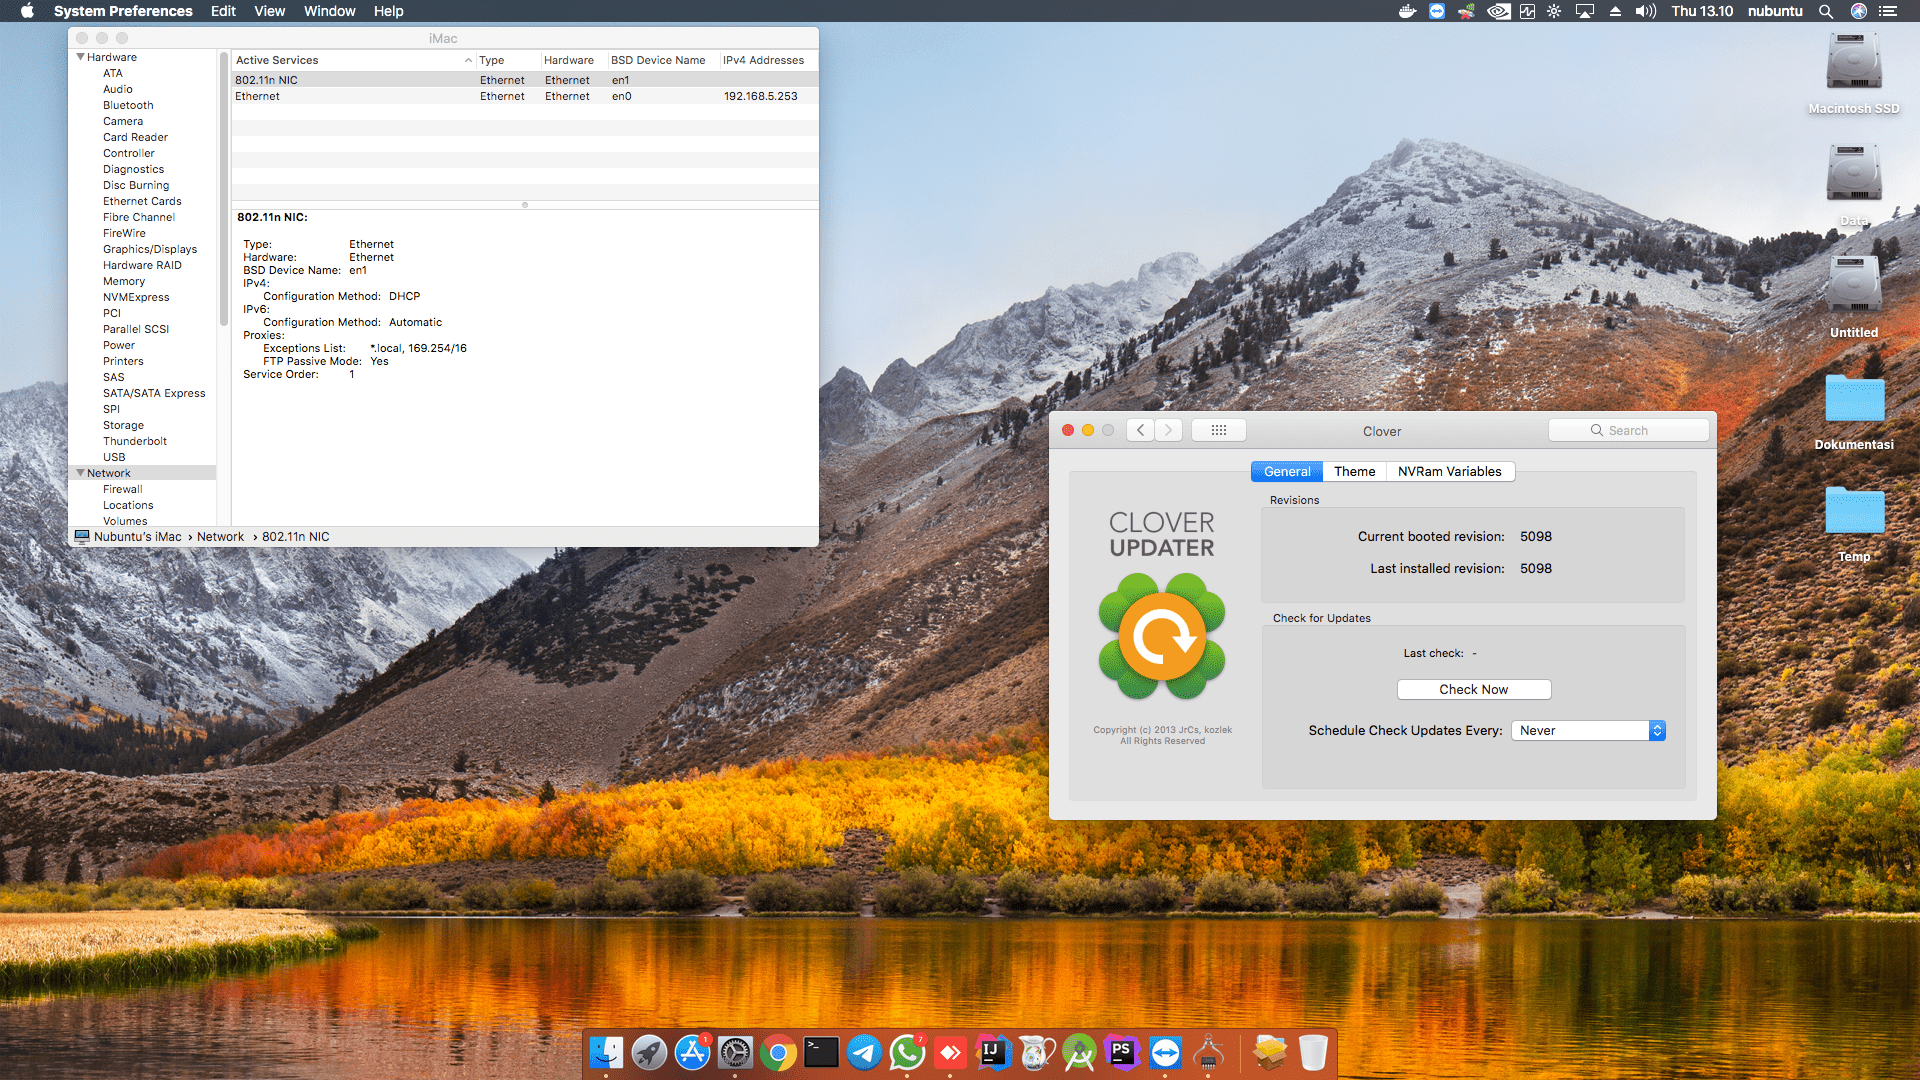Screen dimensions: 1920x1080
Task: Open the Schedule Check Updates dropdown set to Never
Action: tap(1588, 730)
